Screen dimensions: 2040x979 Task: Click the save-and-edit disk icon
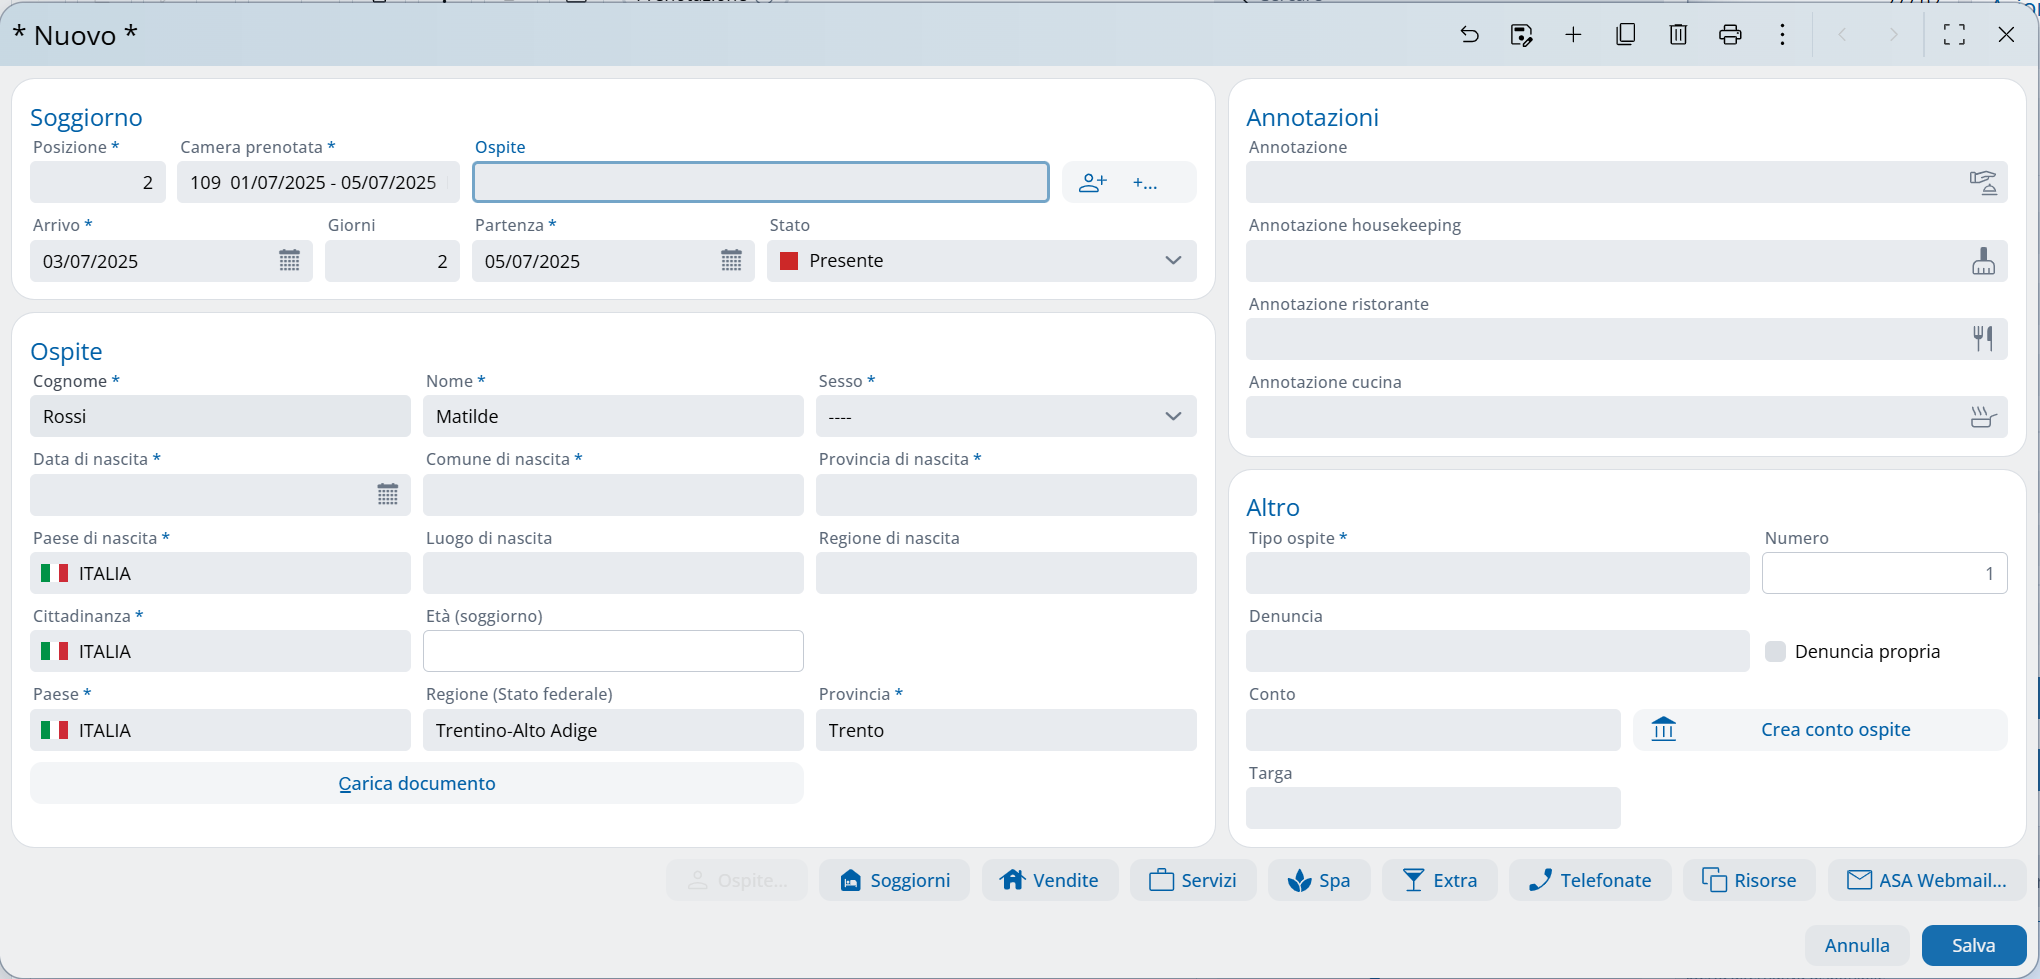1521,35
